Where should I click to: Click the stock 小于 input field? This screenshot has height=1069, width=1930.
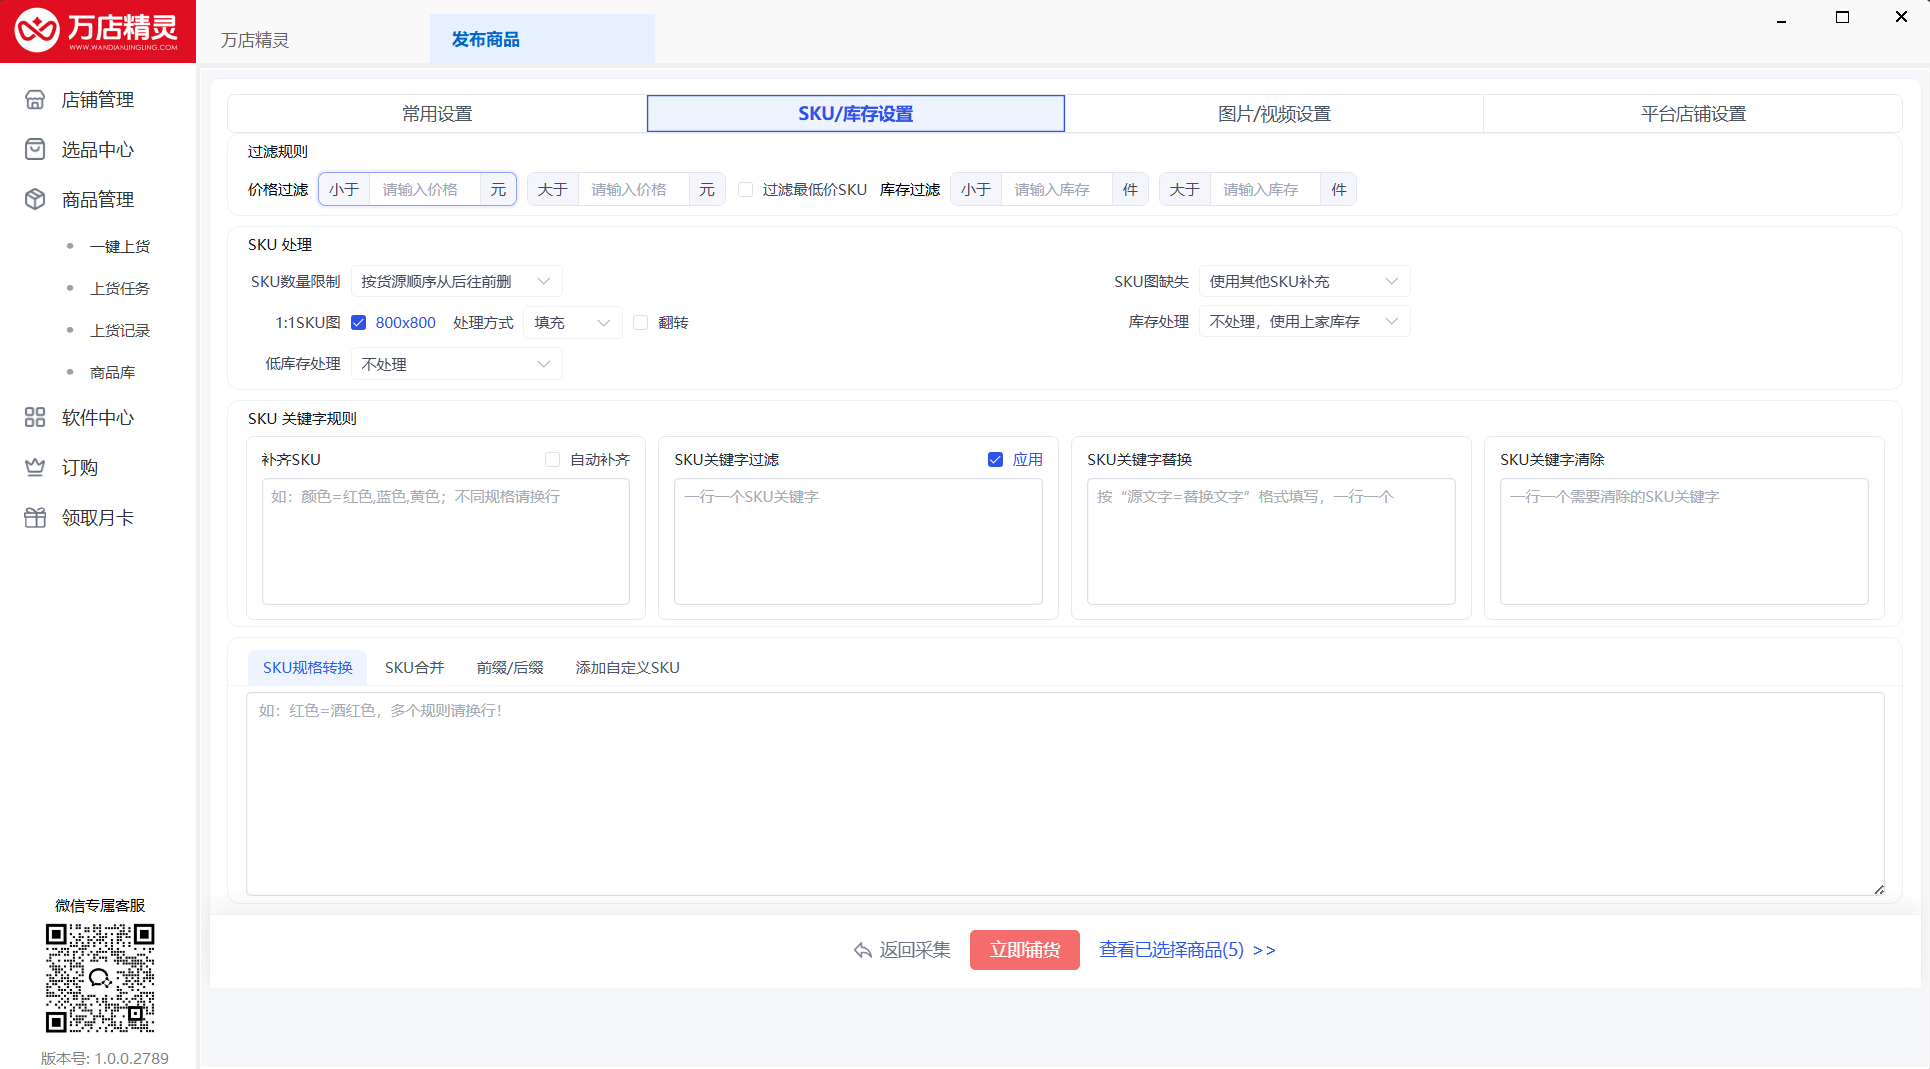(1056, 190)
